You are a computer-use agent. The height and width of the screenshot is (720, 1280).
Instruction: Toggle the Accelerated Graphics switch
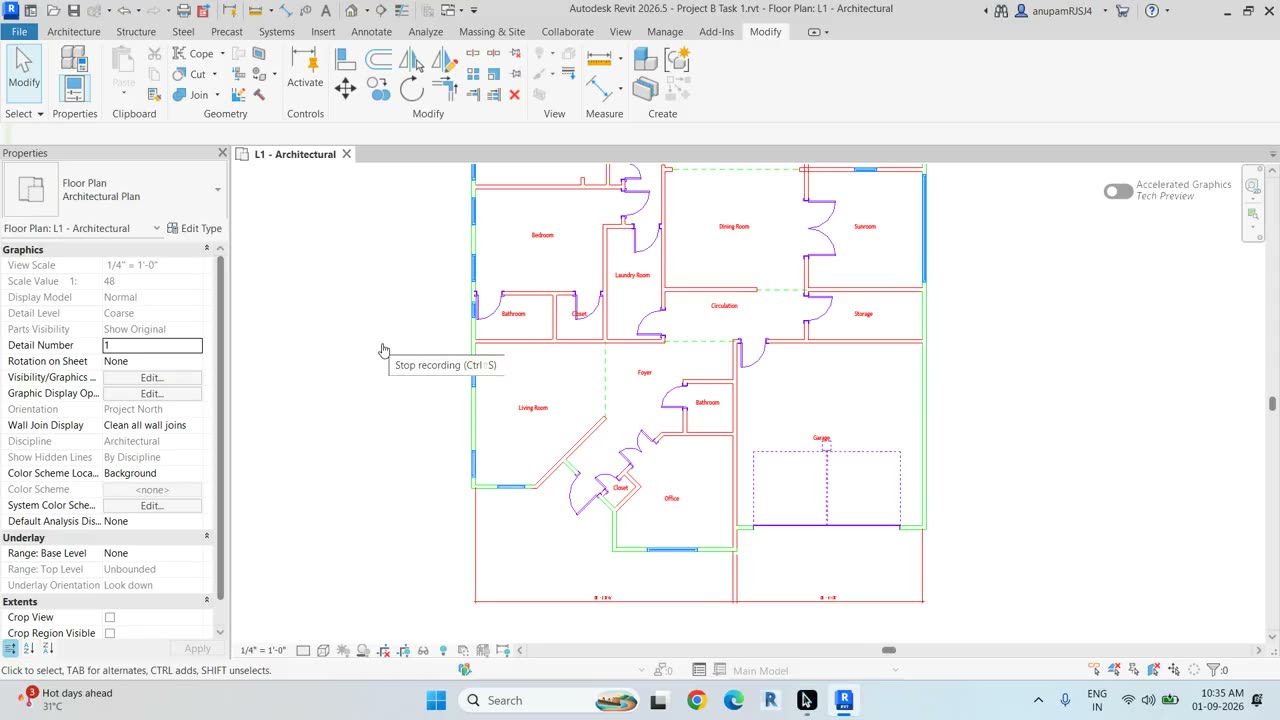click(1118, 191)
